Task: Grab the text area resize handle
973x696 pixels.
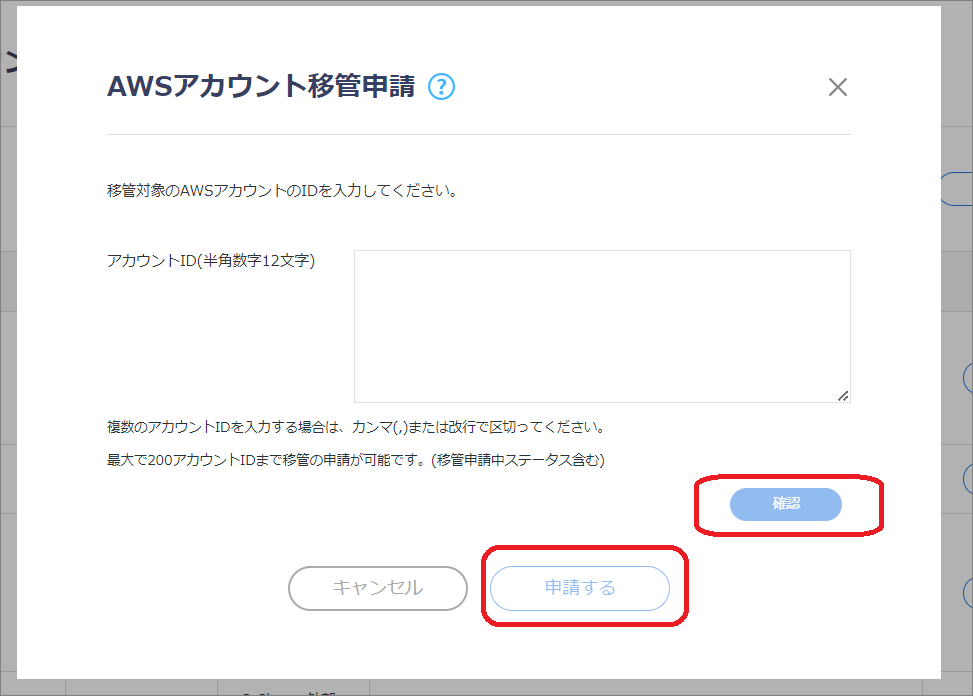Action: (x=843, y=395)
